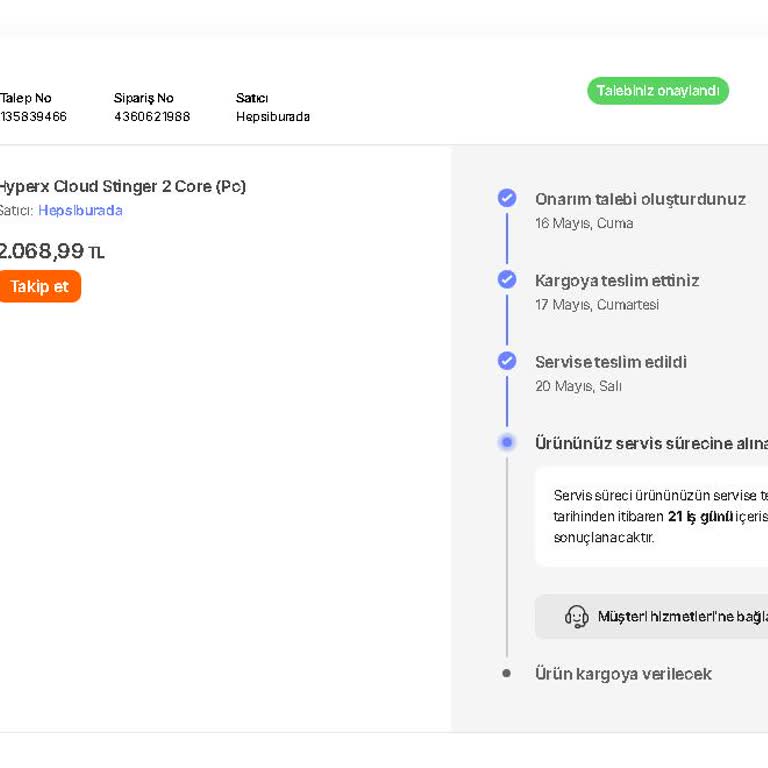Click the Sipariş No value 4360621988
768x768 pixels.
click(x=152, y=117)
